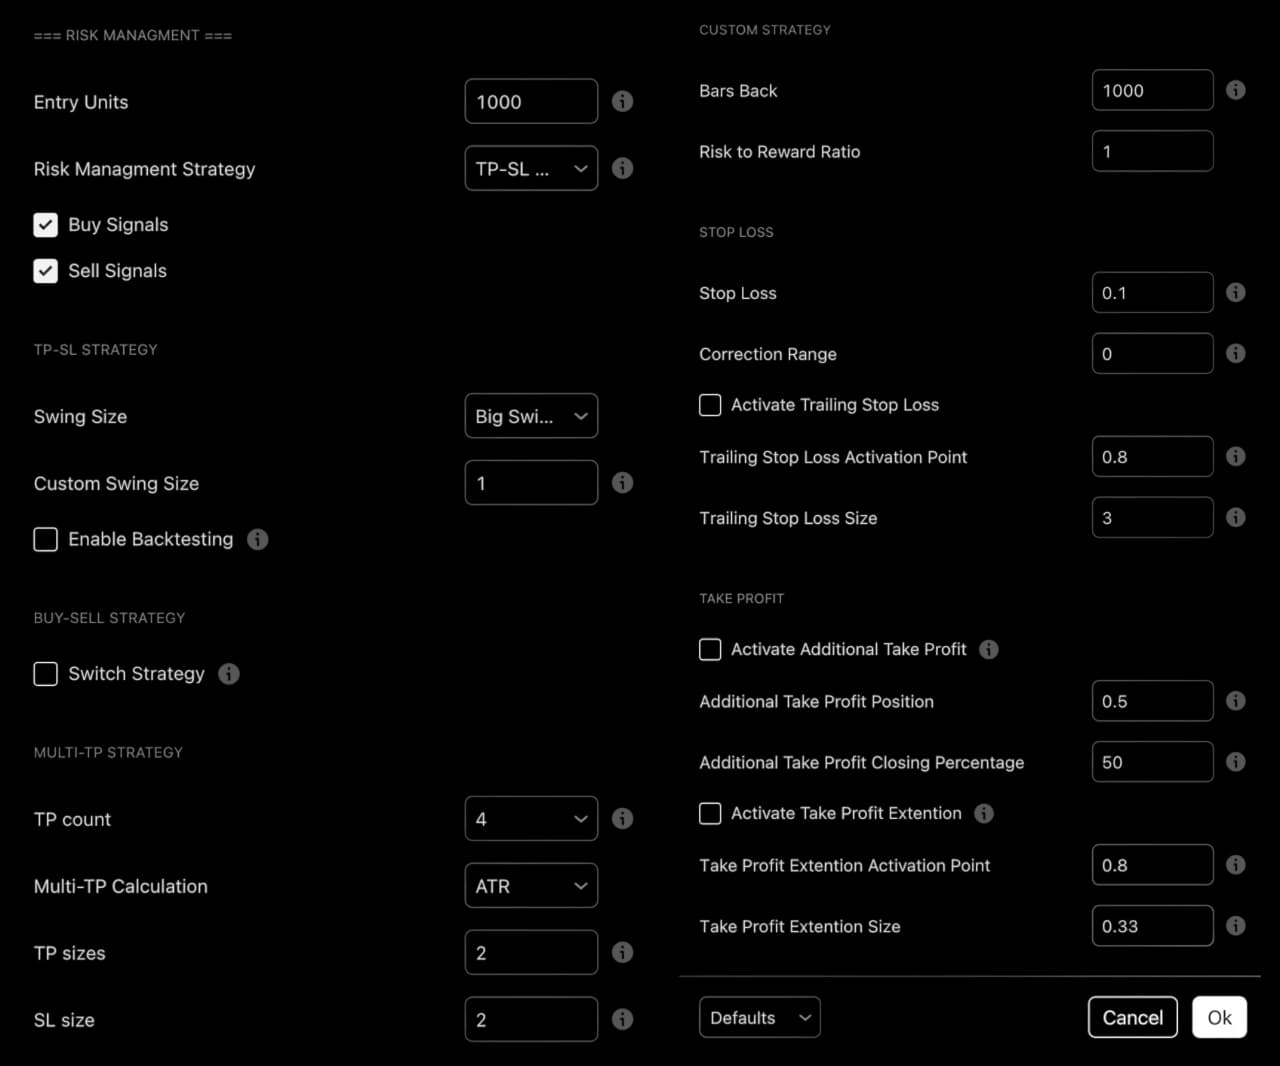Click the info icon beside Enable Backtesting
1280x1066 pixels.
point(258,539)
